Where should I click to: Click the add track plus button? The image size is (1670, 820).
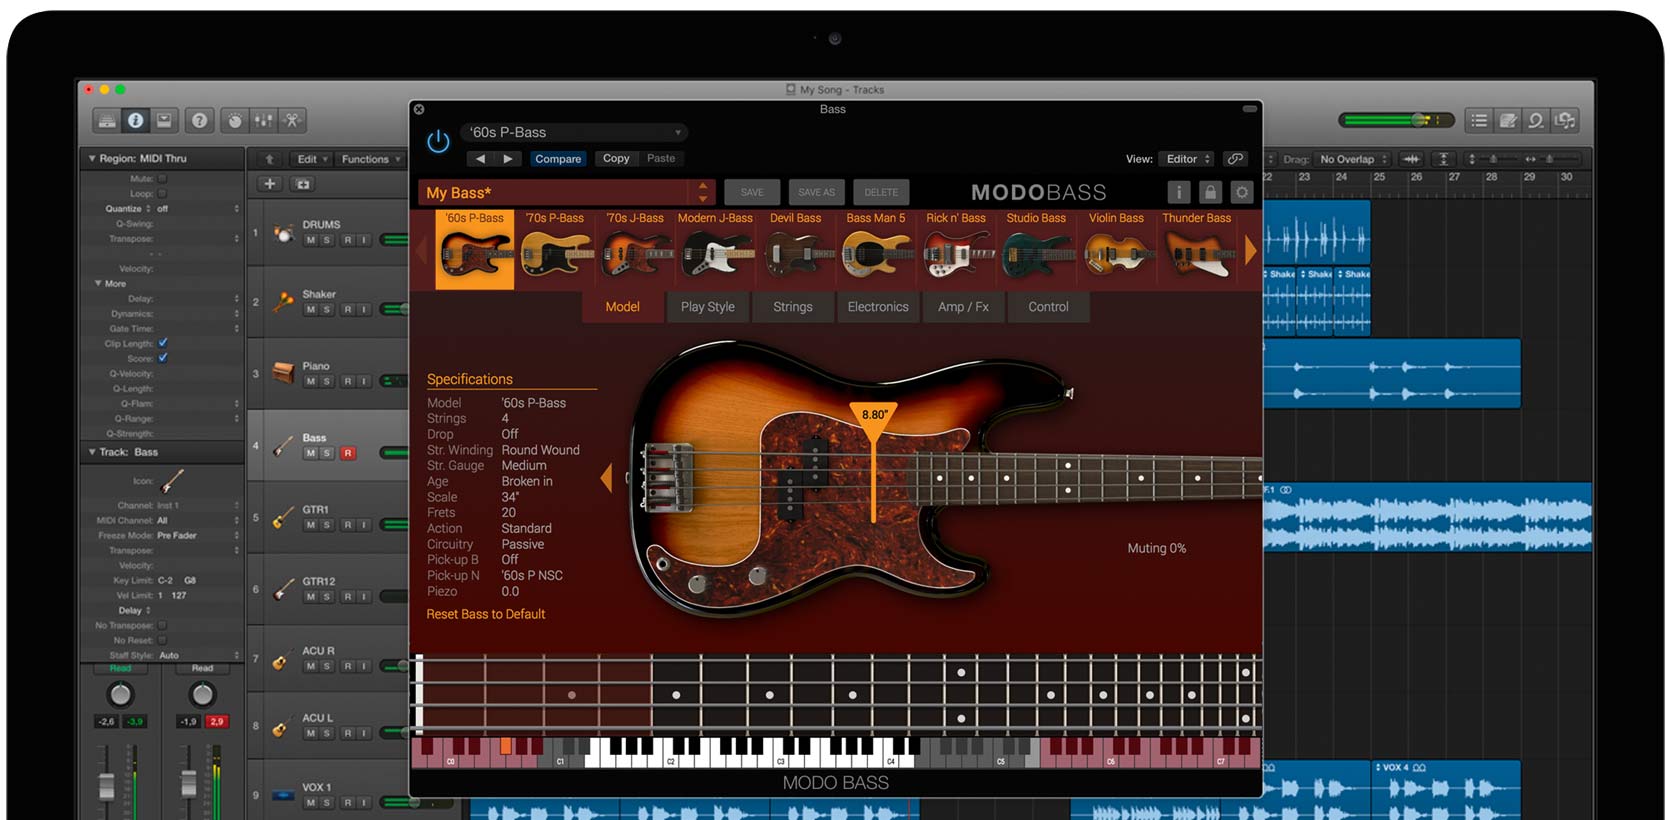coord(270,184)
